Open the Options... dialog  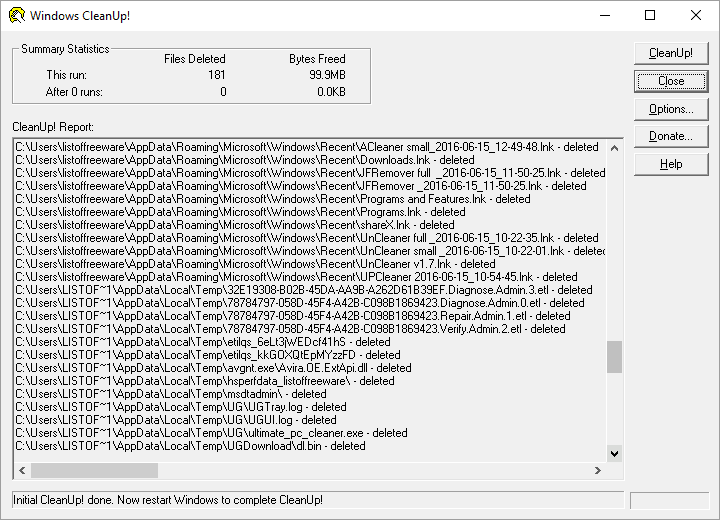pos(671,109)
